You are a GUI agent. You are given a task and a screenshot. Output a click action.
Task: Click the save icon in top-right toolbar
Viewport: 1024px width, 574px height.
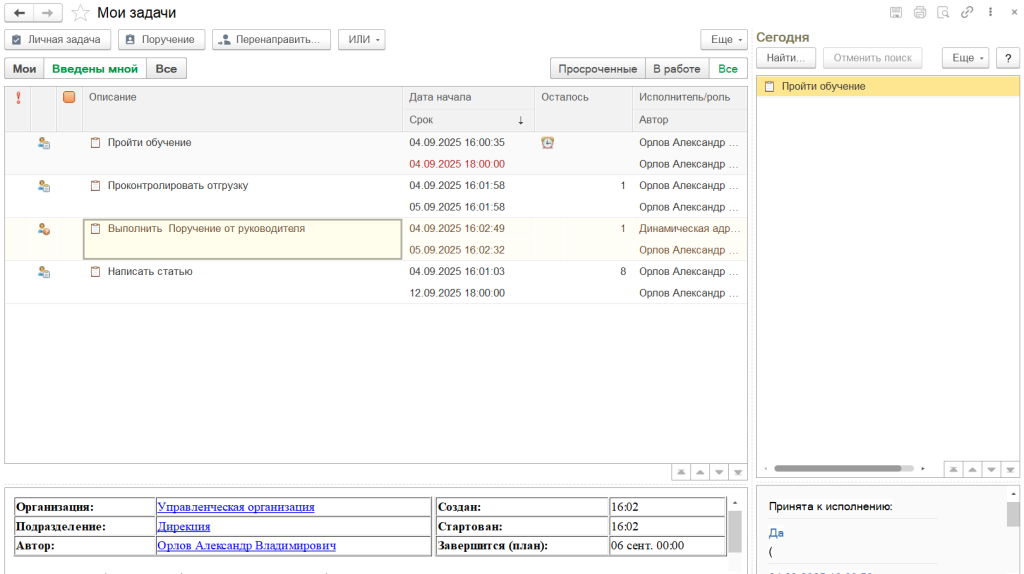pyautogui.click(x=896, y=13)
